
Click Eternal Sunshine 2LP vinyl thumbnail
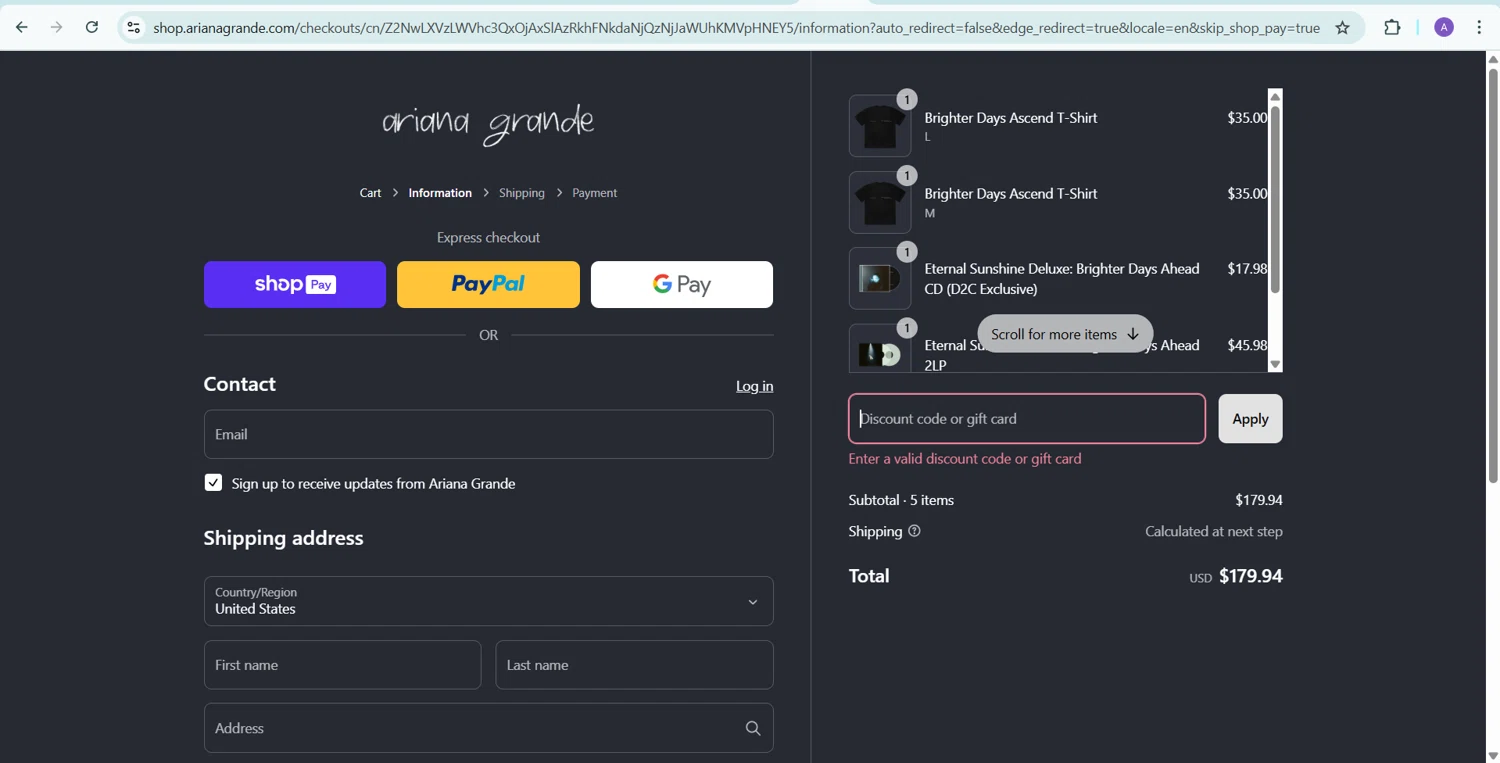point(880,349)
